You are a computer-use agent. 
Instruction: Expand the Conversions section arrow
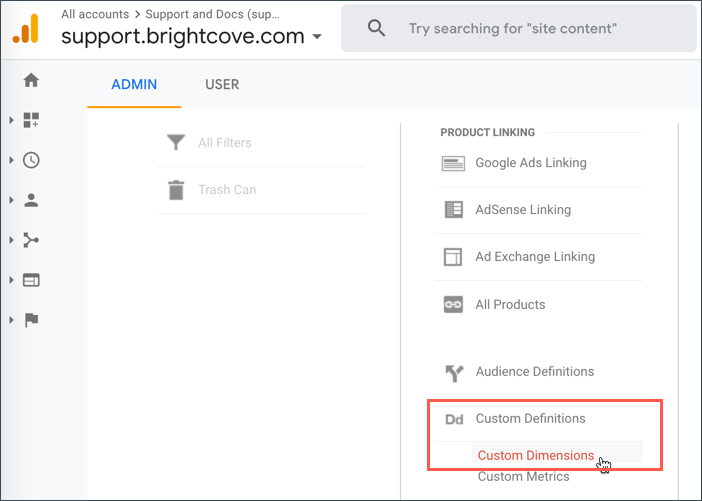[x=11, y=320]
